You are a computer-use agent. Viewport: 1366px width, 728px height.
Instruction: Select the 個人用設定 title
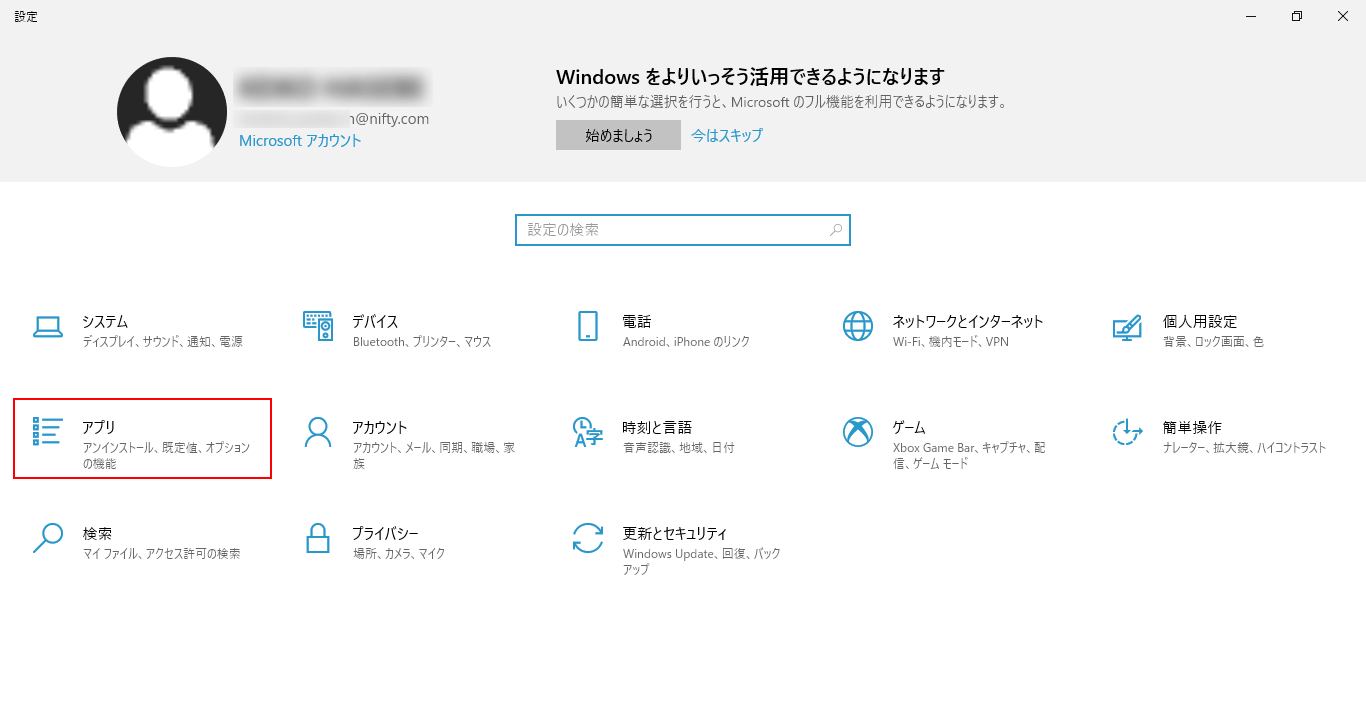click(x=1200, y=322)
